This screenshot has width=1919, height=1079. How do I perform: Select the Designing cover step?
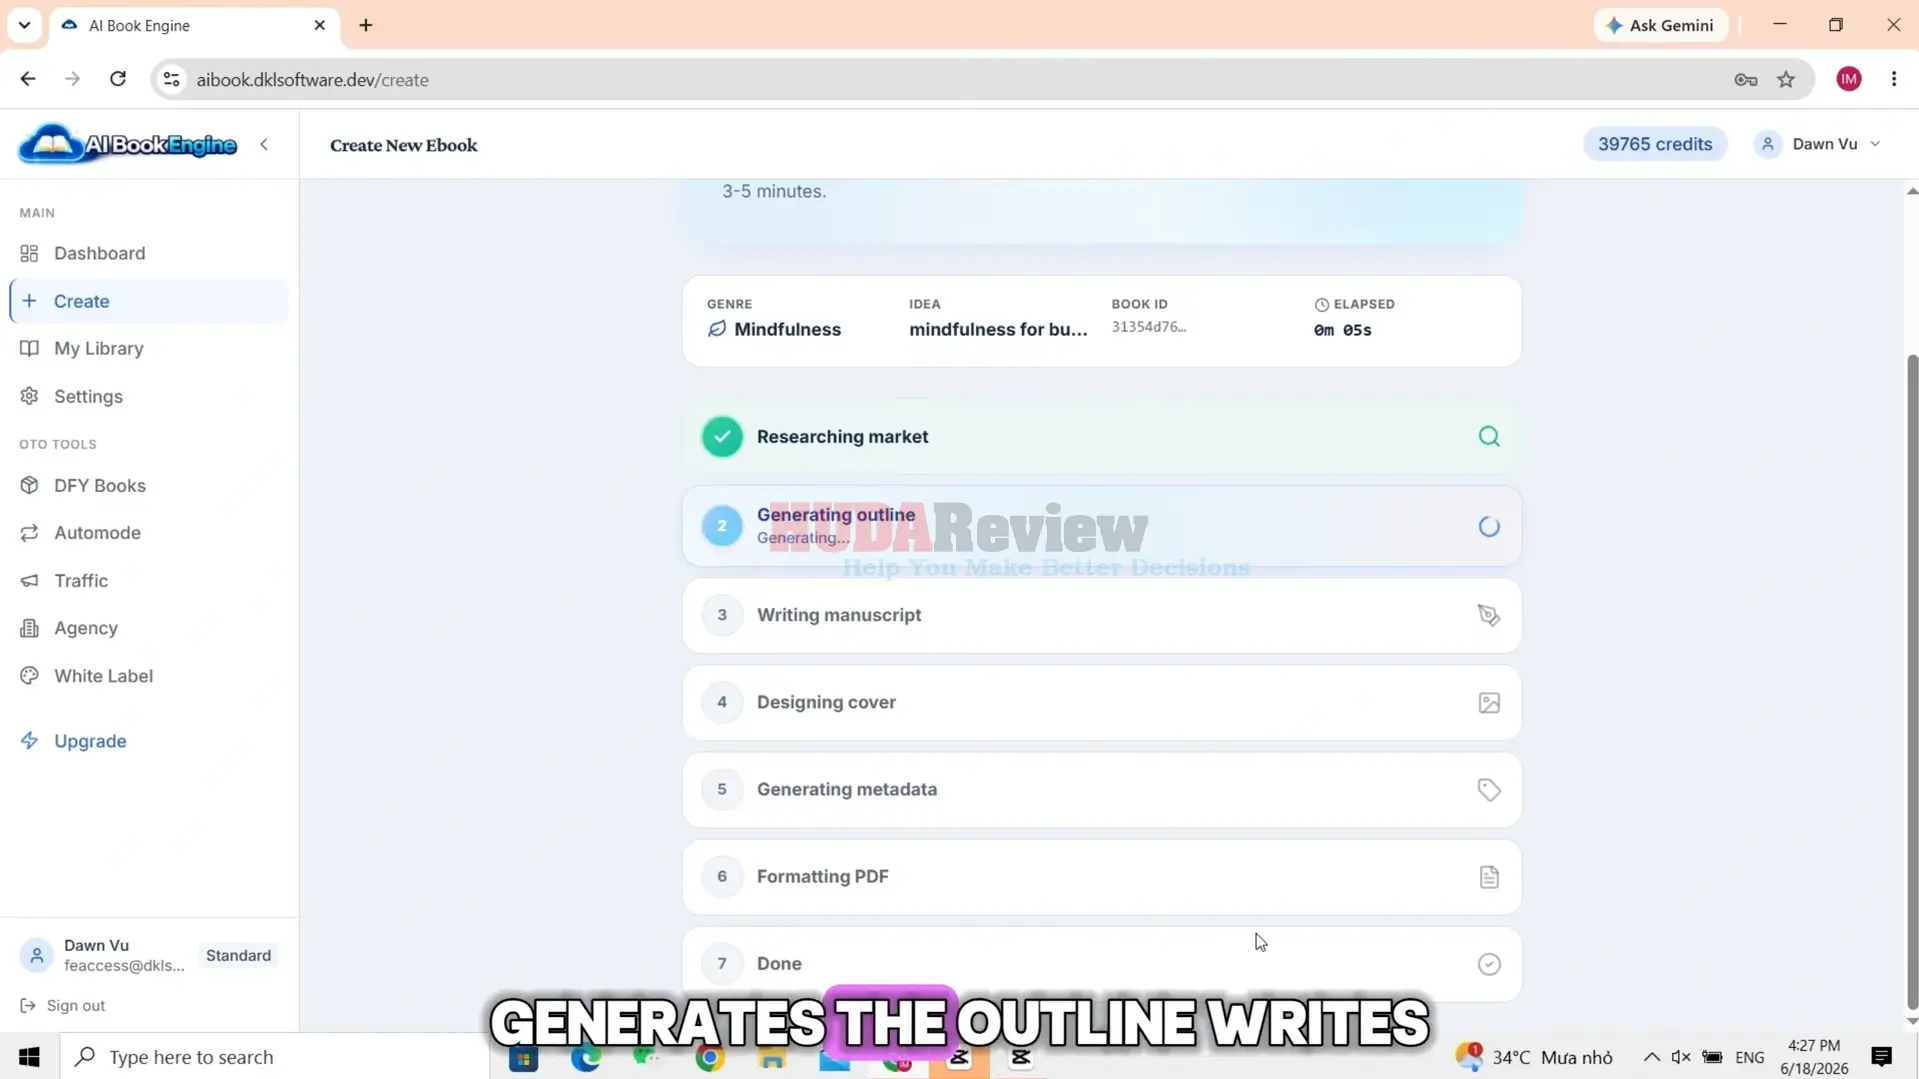tap(1101, 702)
